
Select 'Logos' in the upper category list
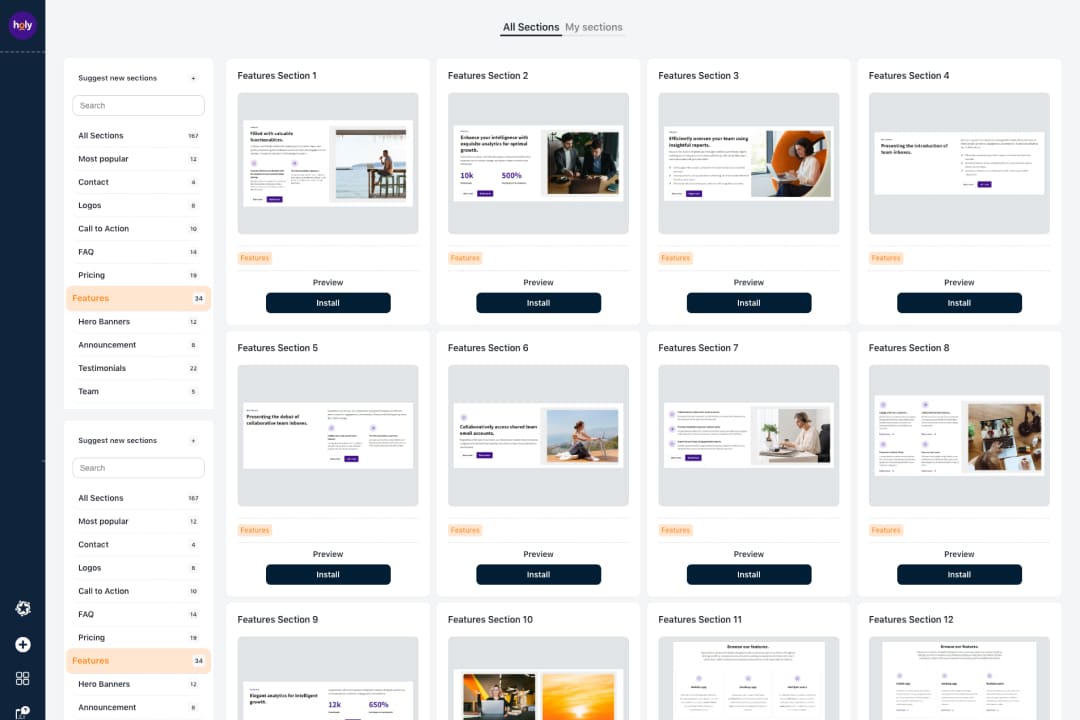138,205
